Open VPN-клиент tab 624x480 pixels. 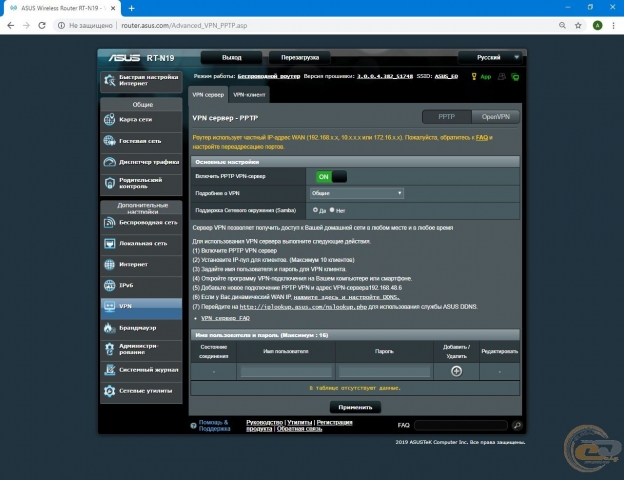[x=249, y=95]
